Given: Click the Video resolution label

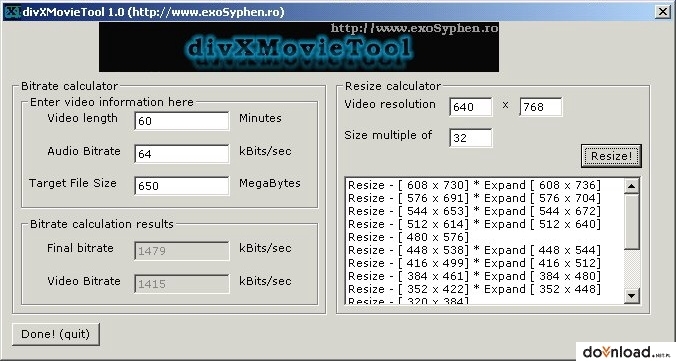Looking at the screenshot, I should pyautogui.click(x=390, y=104).
